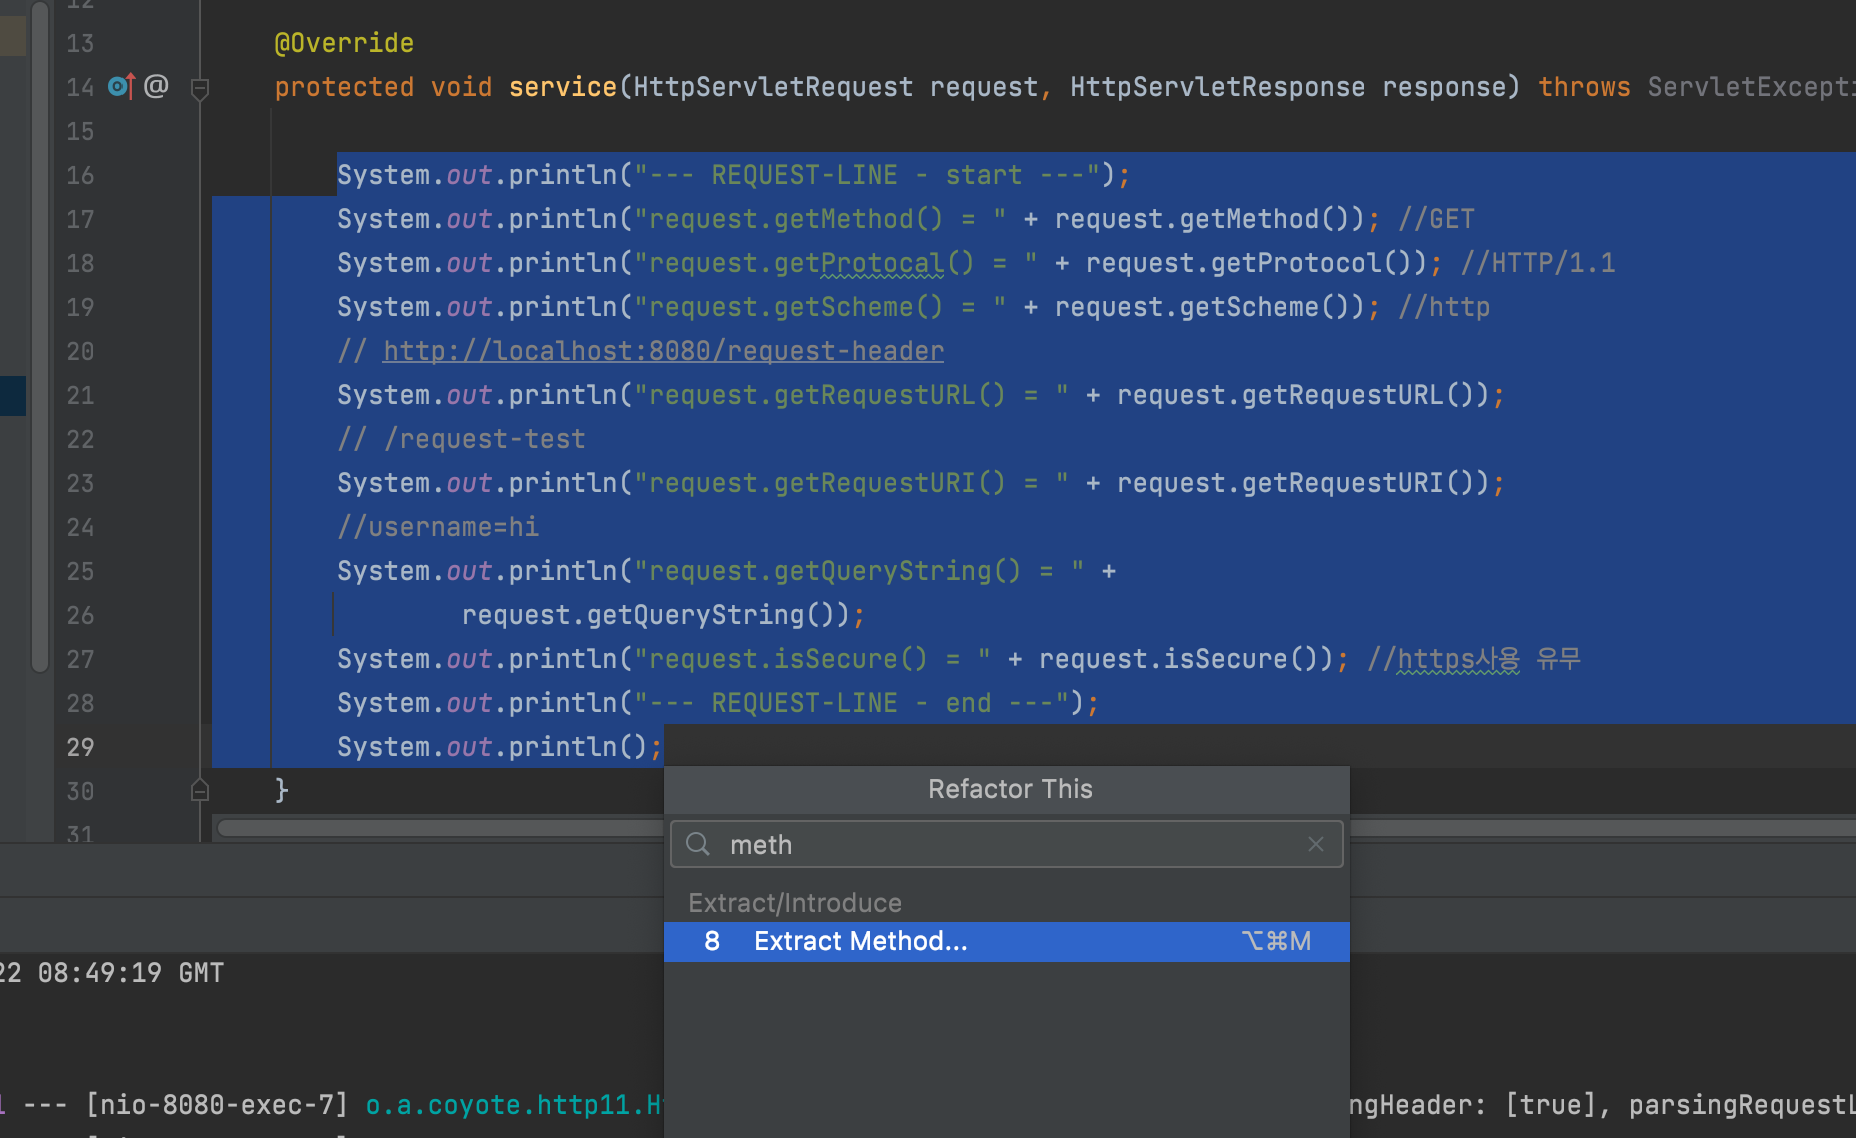Click the '// /request-test' comment on line 22
The image size is (1856, 1138).
461,439
